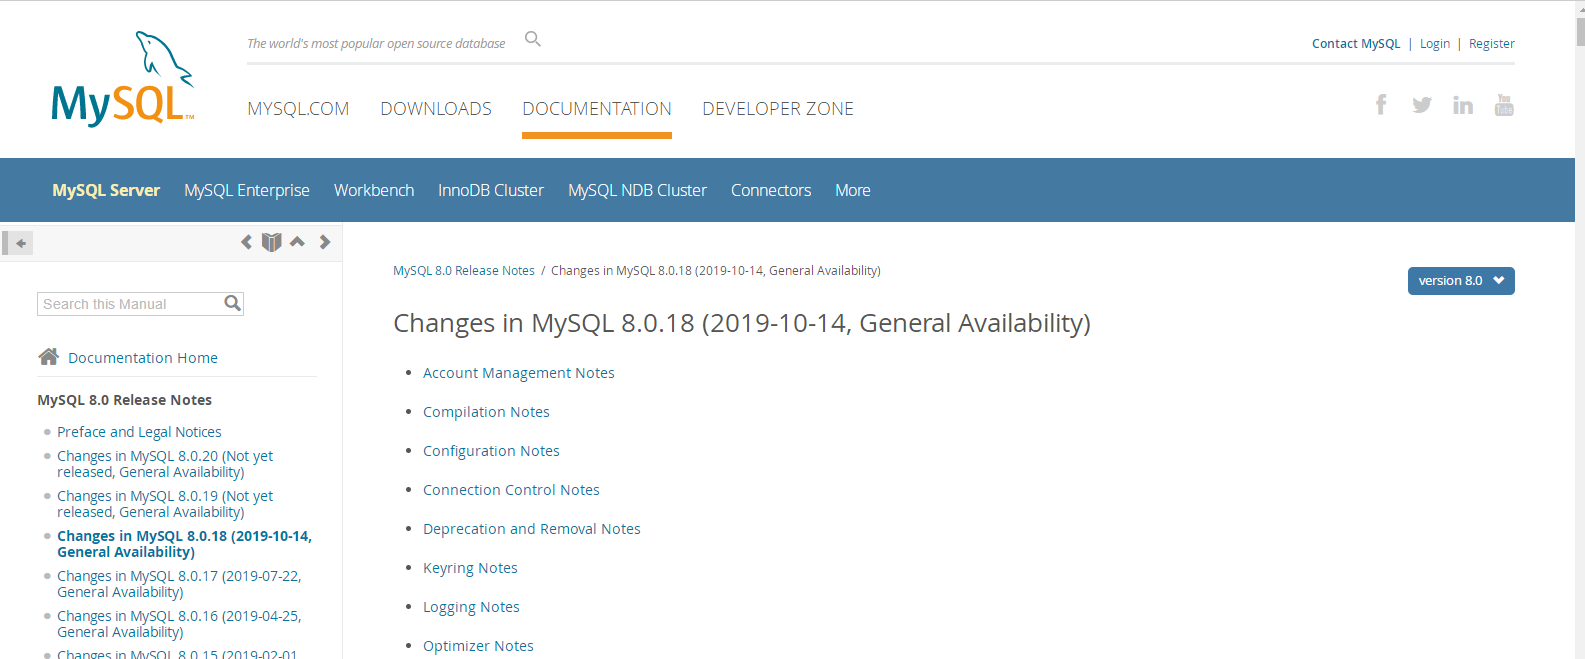The height and width of the screenshot is (659, 1585).
Task: Open the YouTube social icon
Action: (1504, 105)
